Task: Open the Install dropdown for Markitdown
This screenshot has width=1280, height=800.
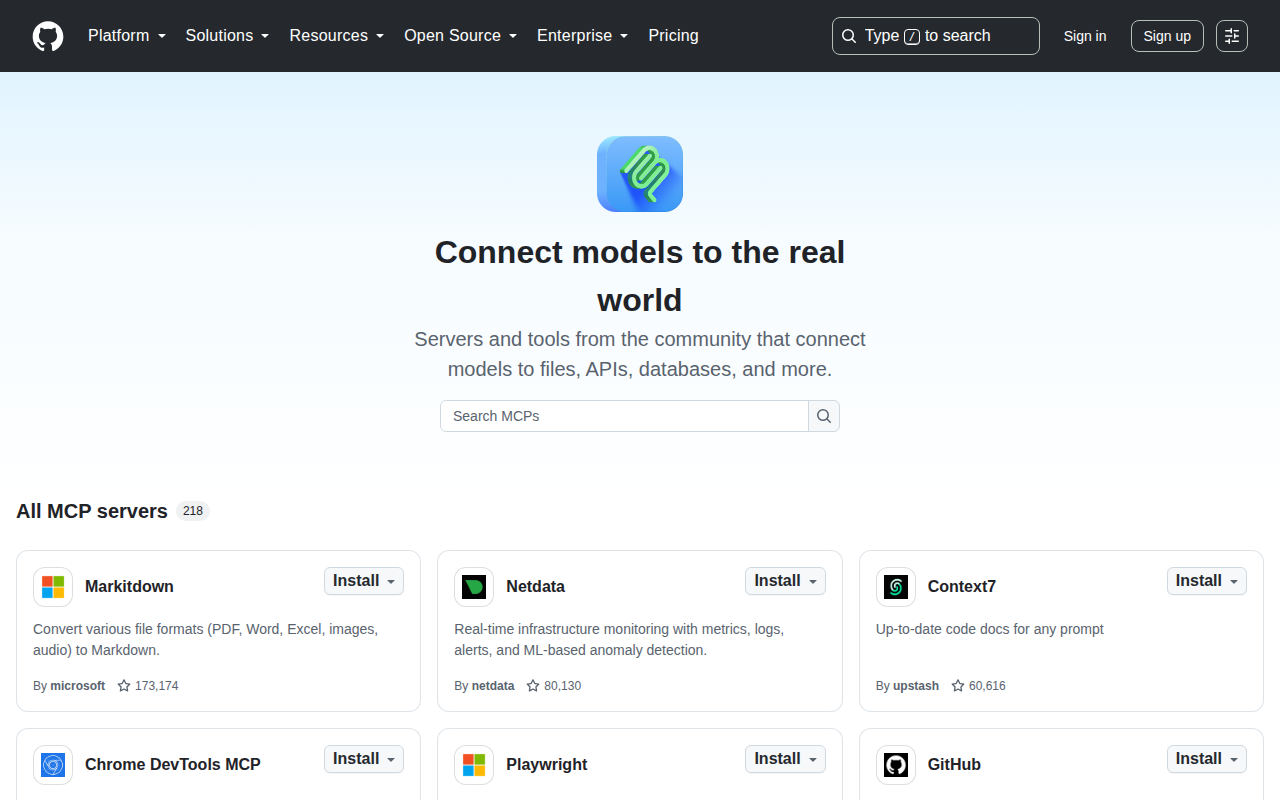Action: point(364,581)
